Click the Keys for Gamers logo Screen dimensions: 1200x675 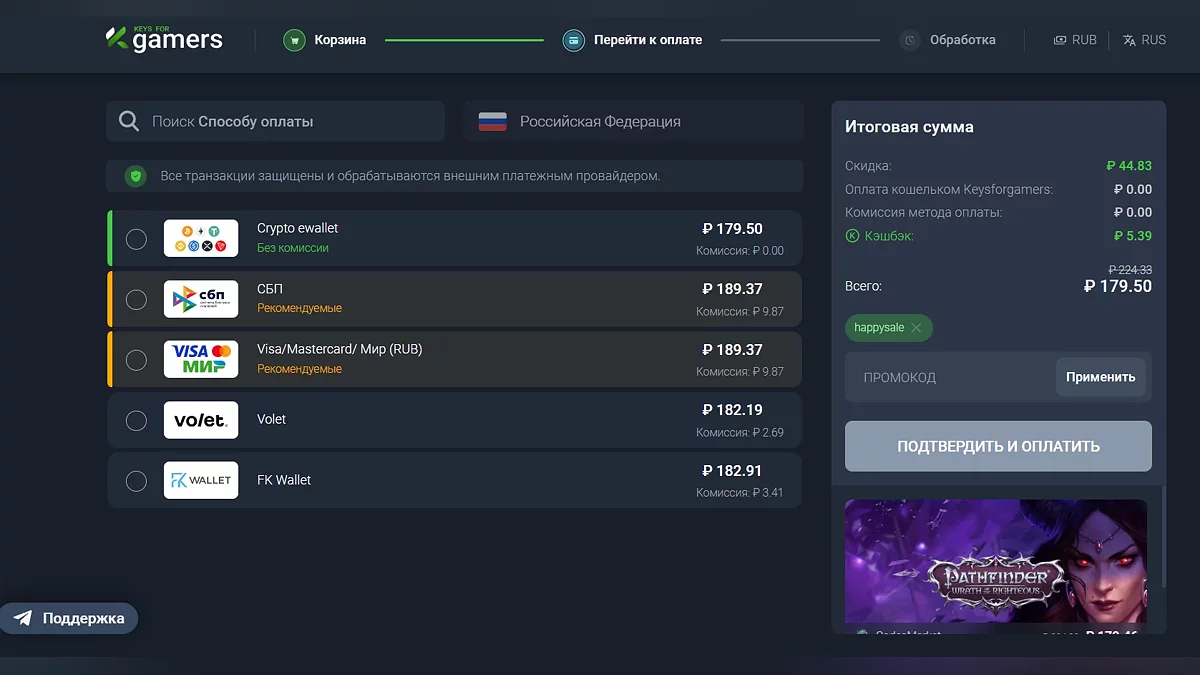point(164,40)
